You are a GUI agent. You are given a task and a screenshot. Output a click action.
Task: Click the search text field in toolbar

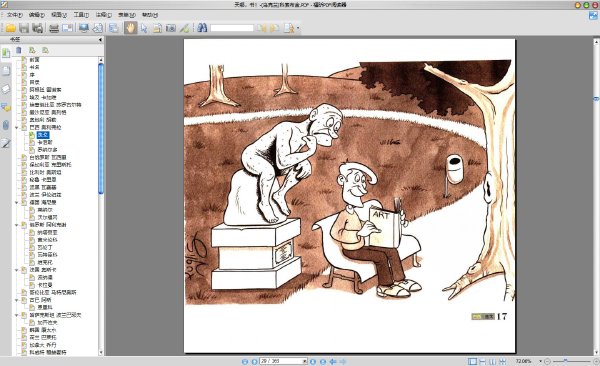[x=232, y=28]
